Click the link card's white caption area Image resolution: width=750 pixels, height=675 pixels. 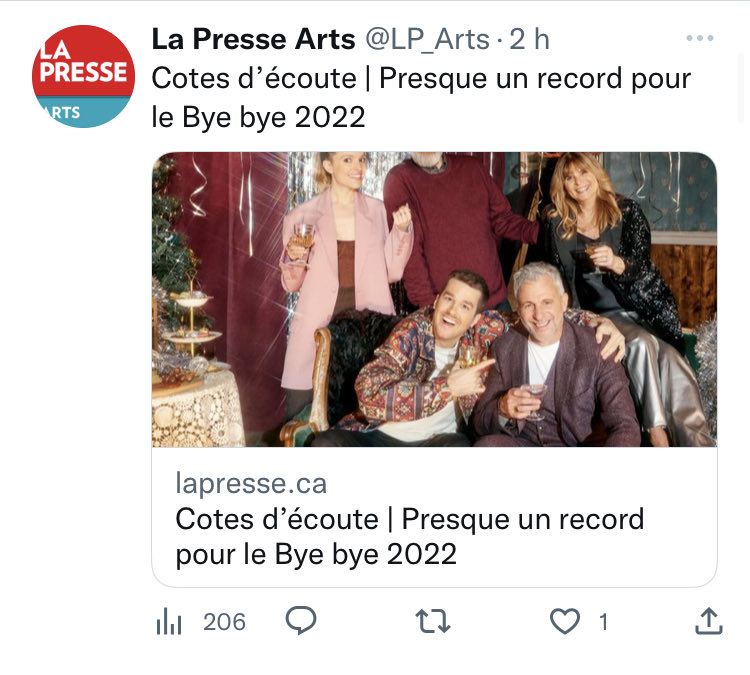[434, 517]
